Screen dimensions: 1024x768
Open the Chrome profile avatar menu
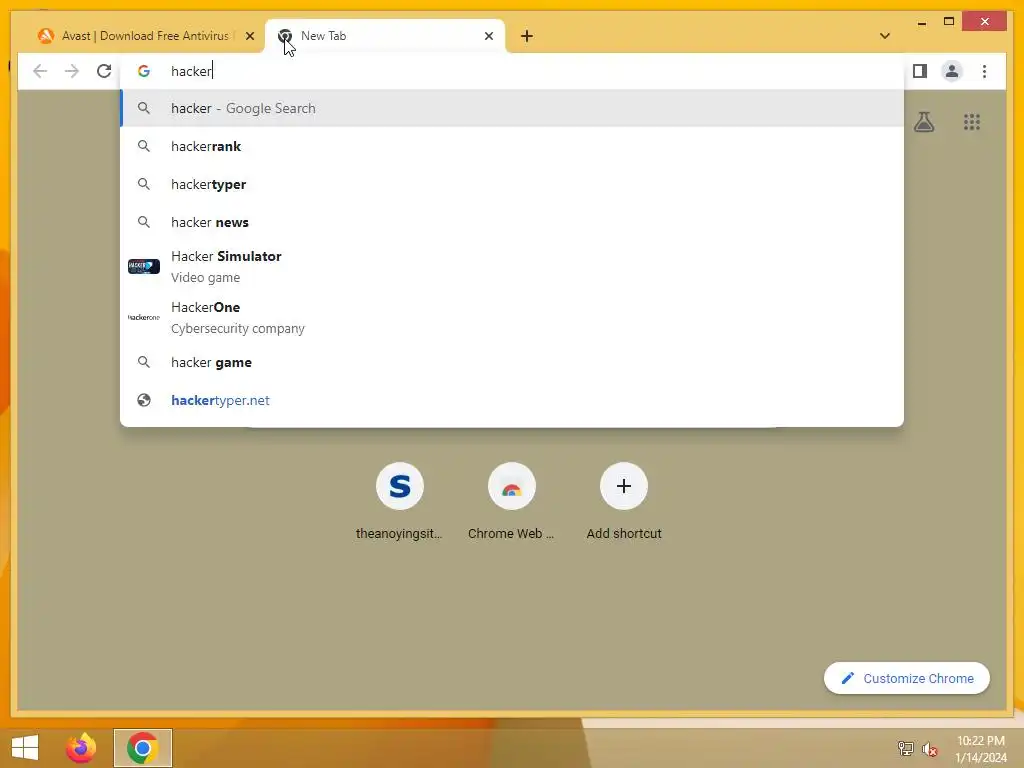(952, 71)
